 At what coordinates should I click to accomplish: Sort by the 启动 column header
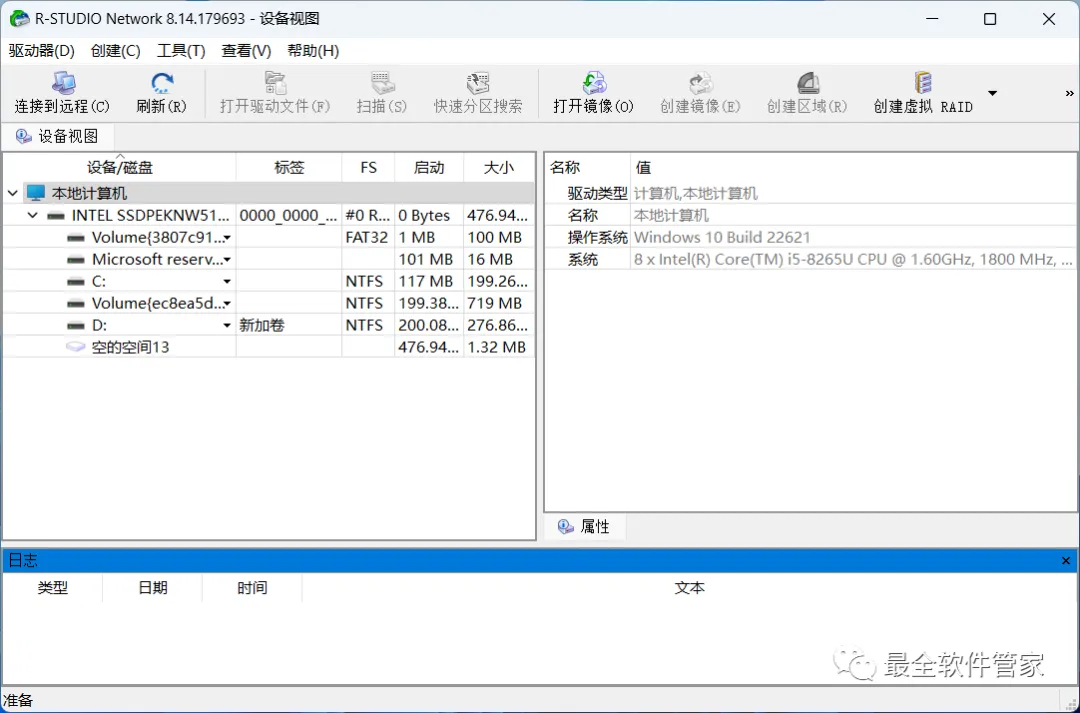[x=429, y=167]
